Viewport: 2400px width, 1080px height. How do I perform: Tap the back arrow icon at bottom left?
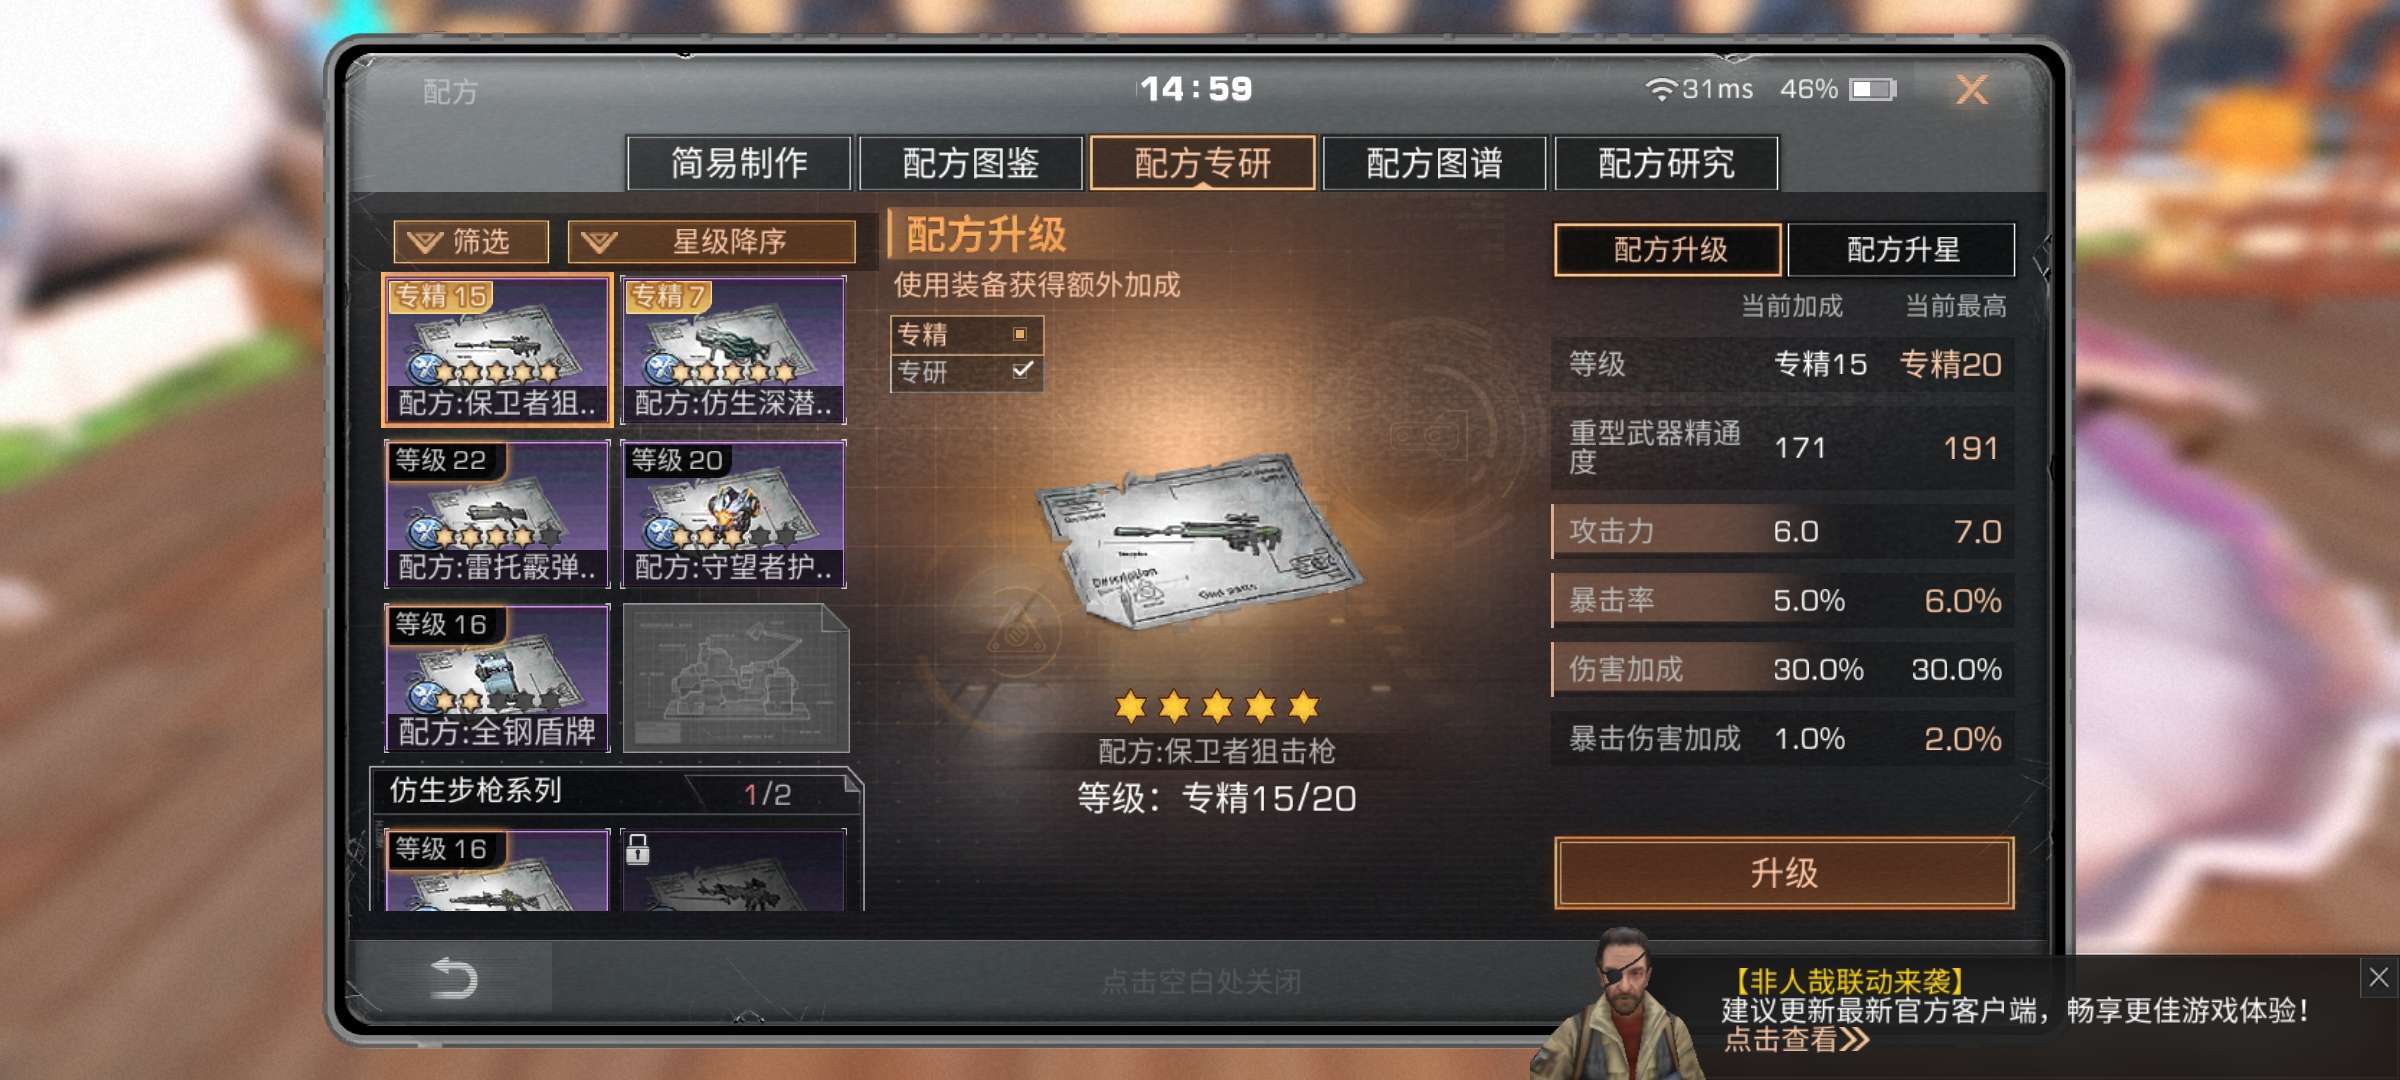pos(452,977)
